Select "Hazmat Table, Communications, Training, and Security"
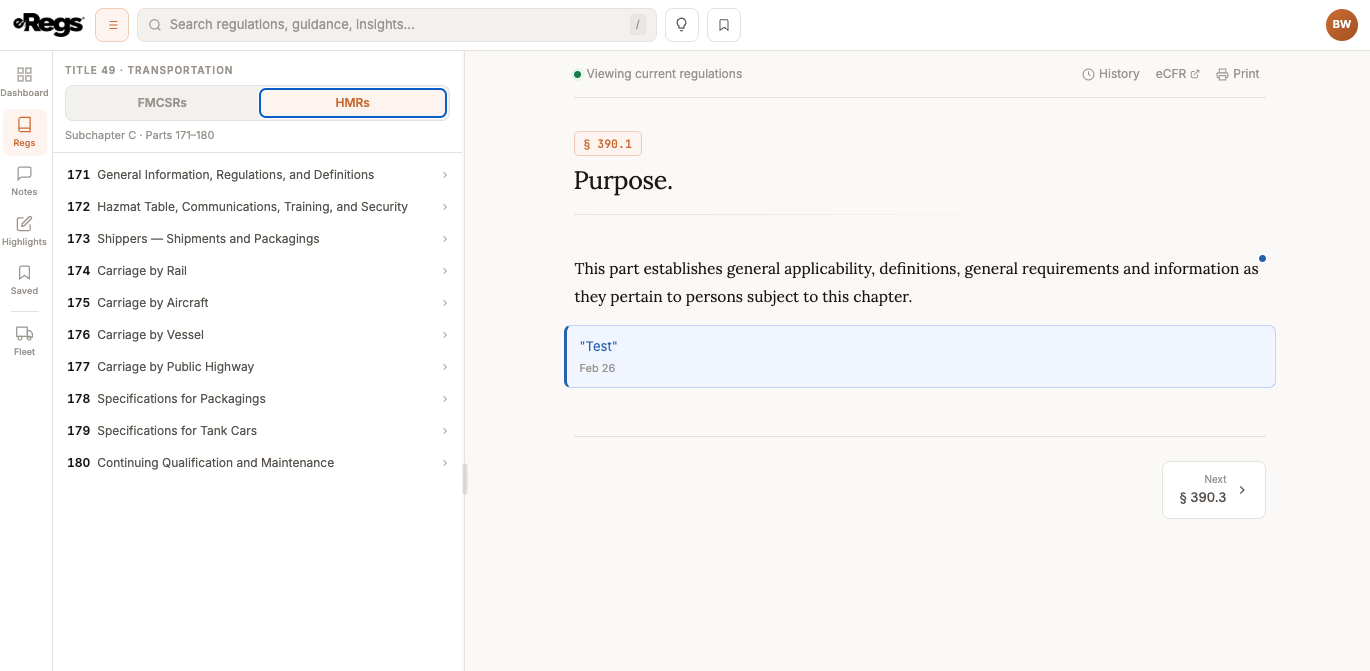 (253, 207)
